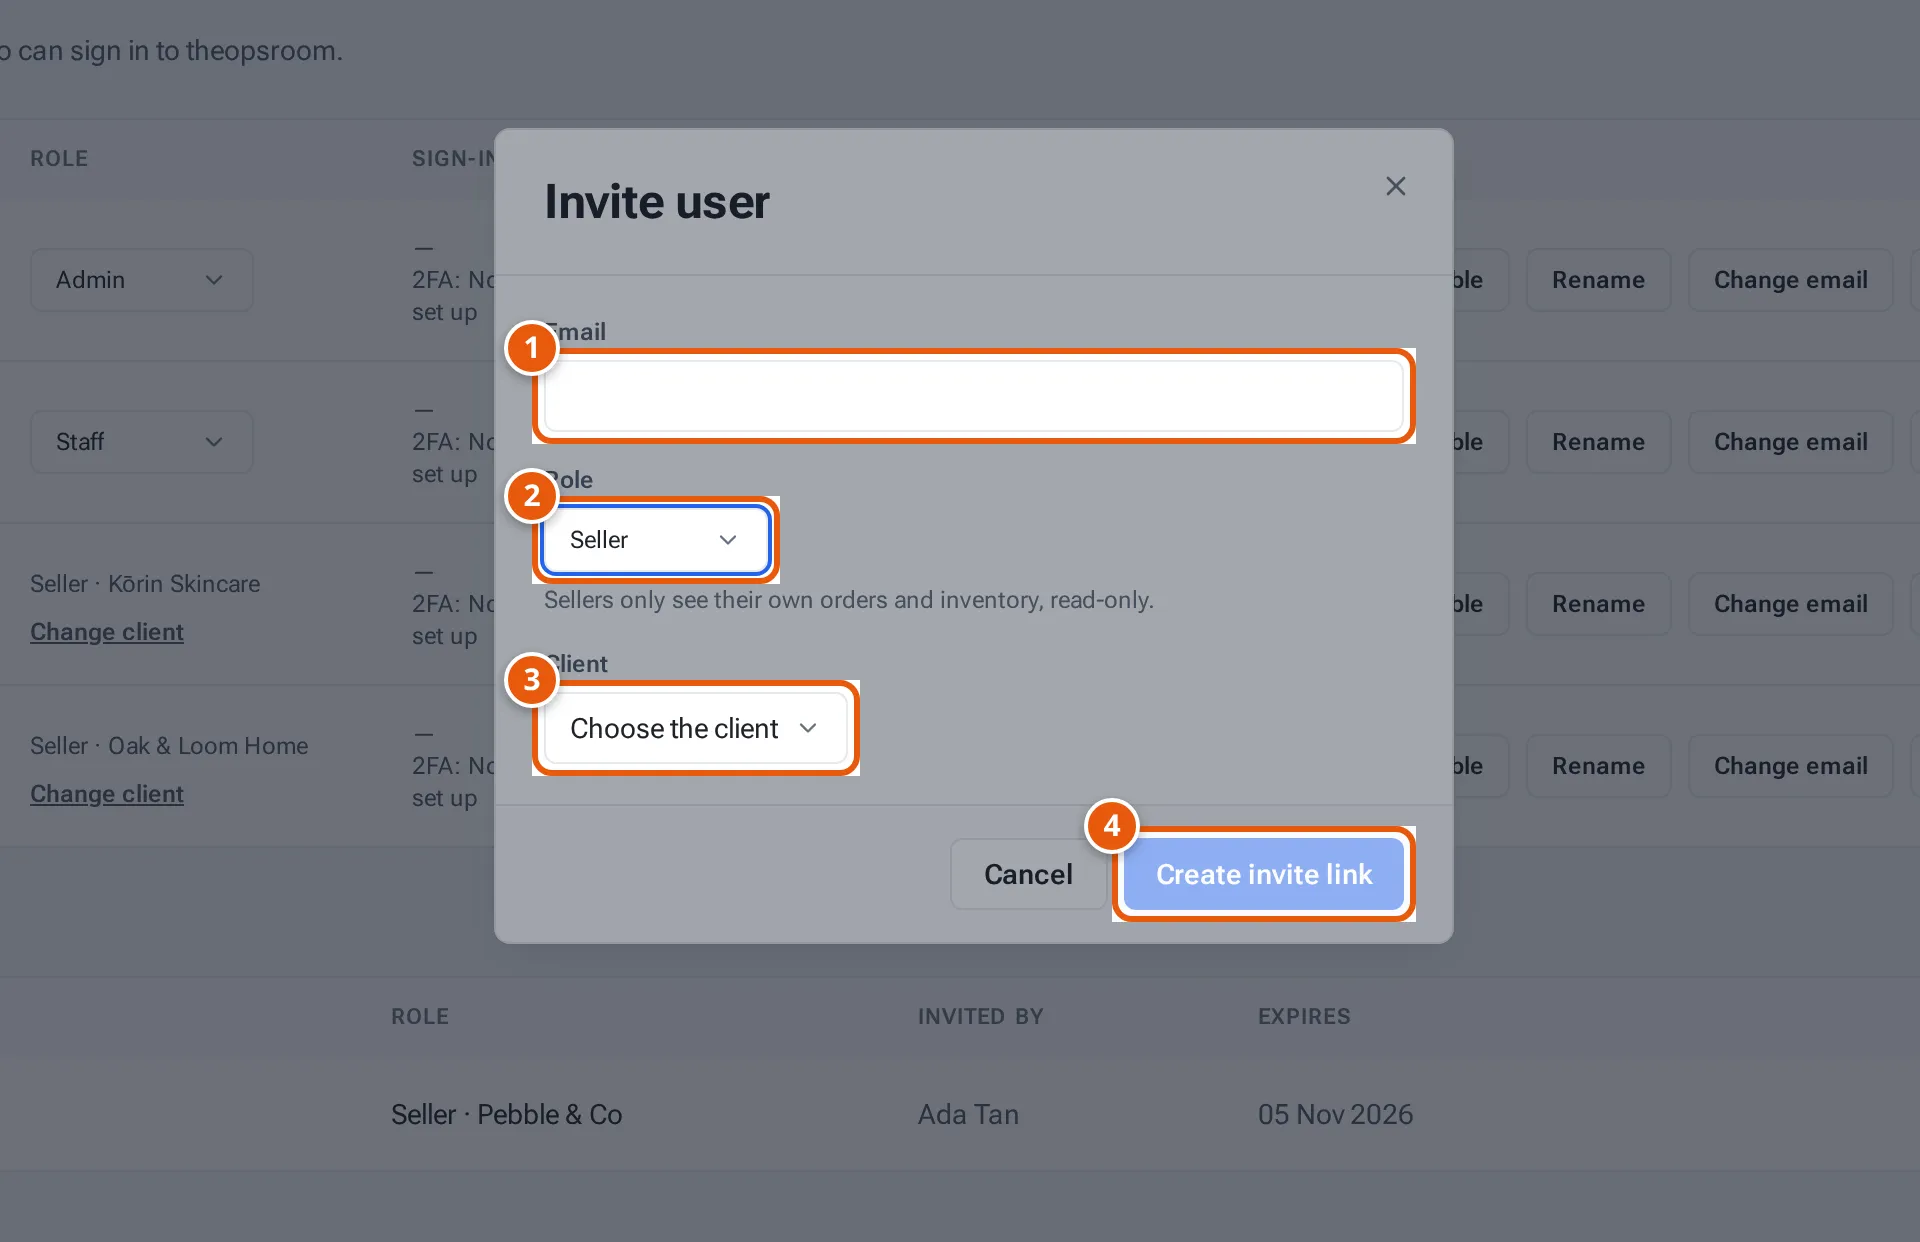
Task: Click Change client for Oak & Loom Home
Action: pos(107,794)
